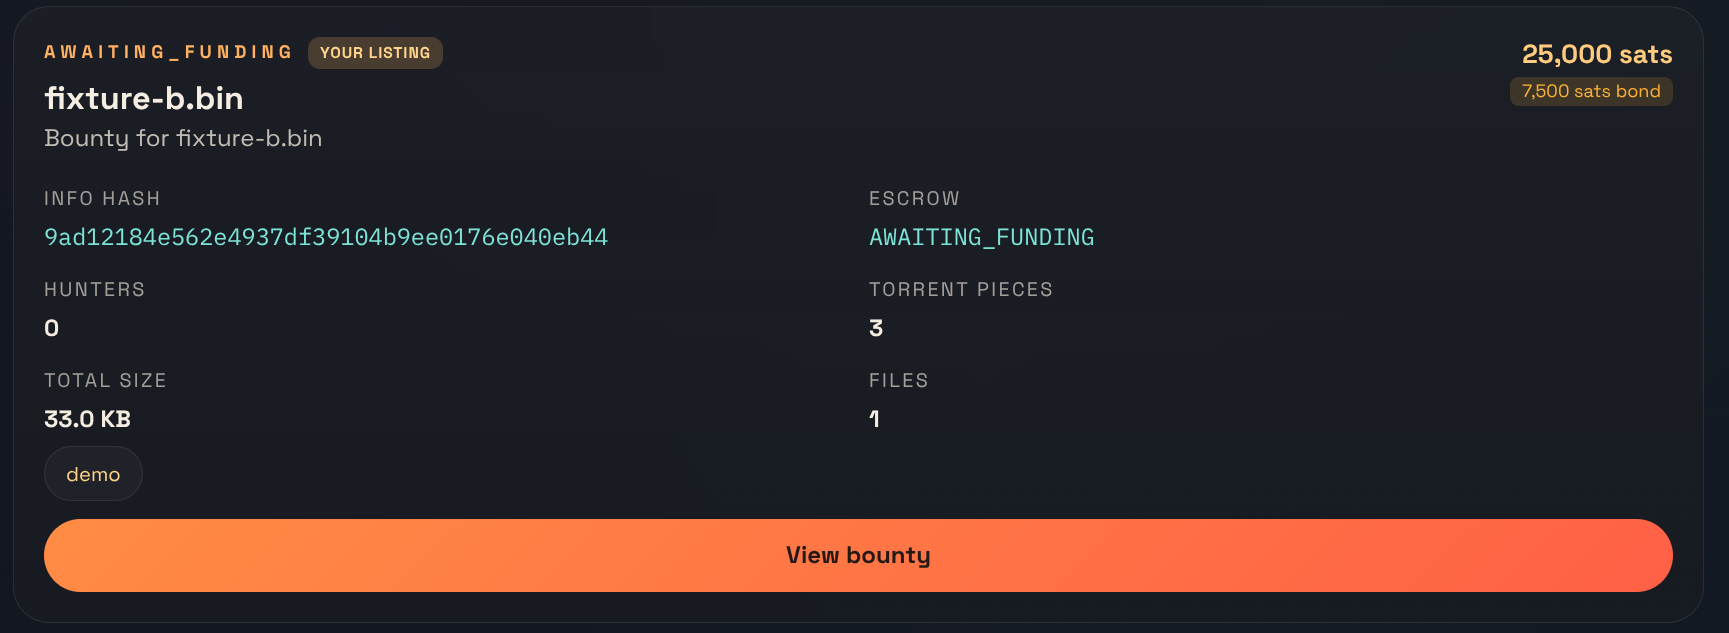Open the fixture-b.bin listing title
Viewport: 1729px width, 633px height.
(x=144, y=98)
